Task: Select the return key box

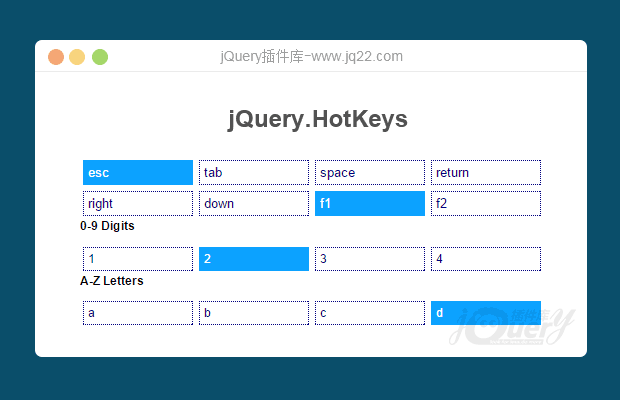Action: coord(486,173)
